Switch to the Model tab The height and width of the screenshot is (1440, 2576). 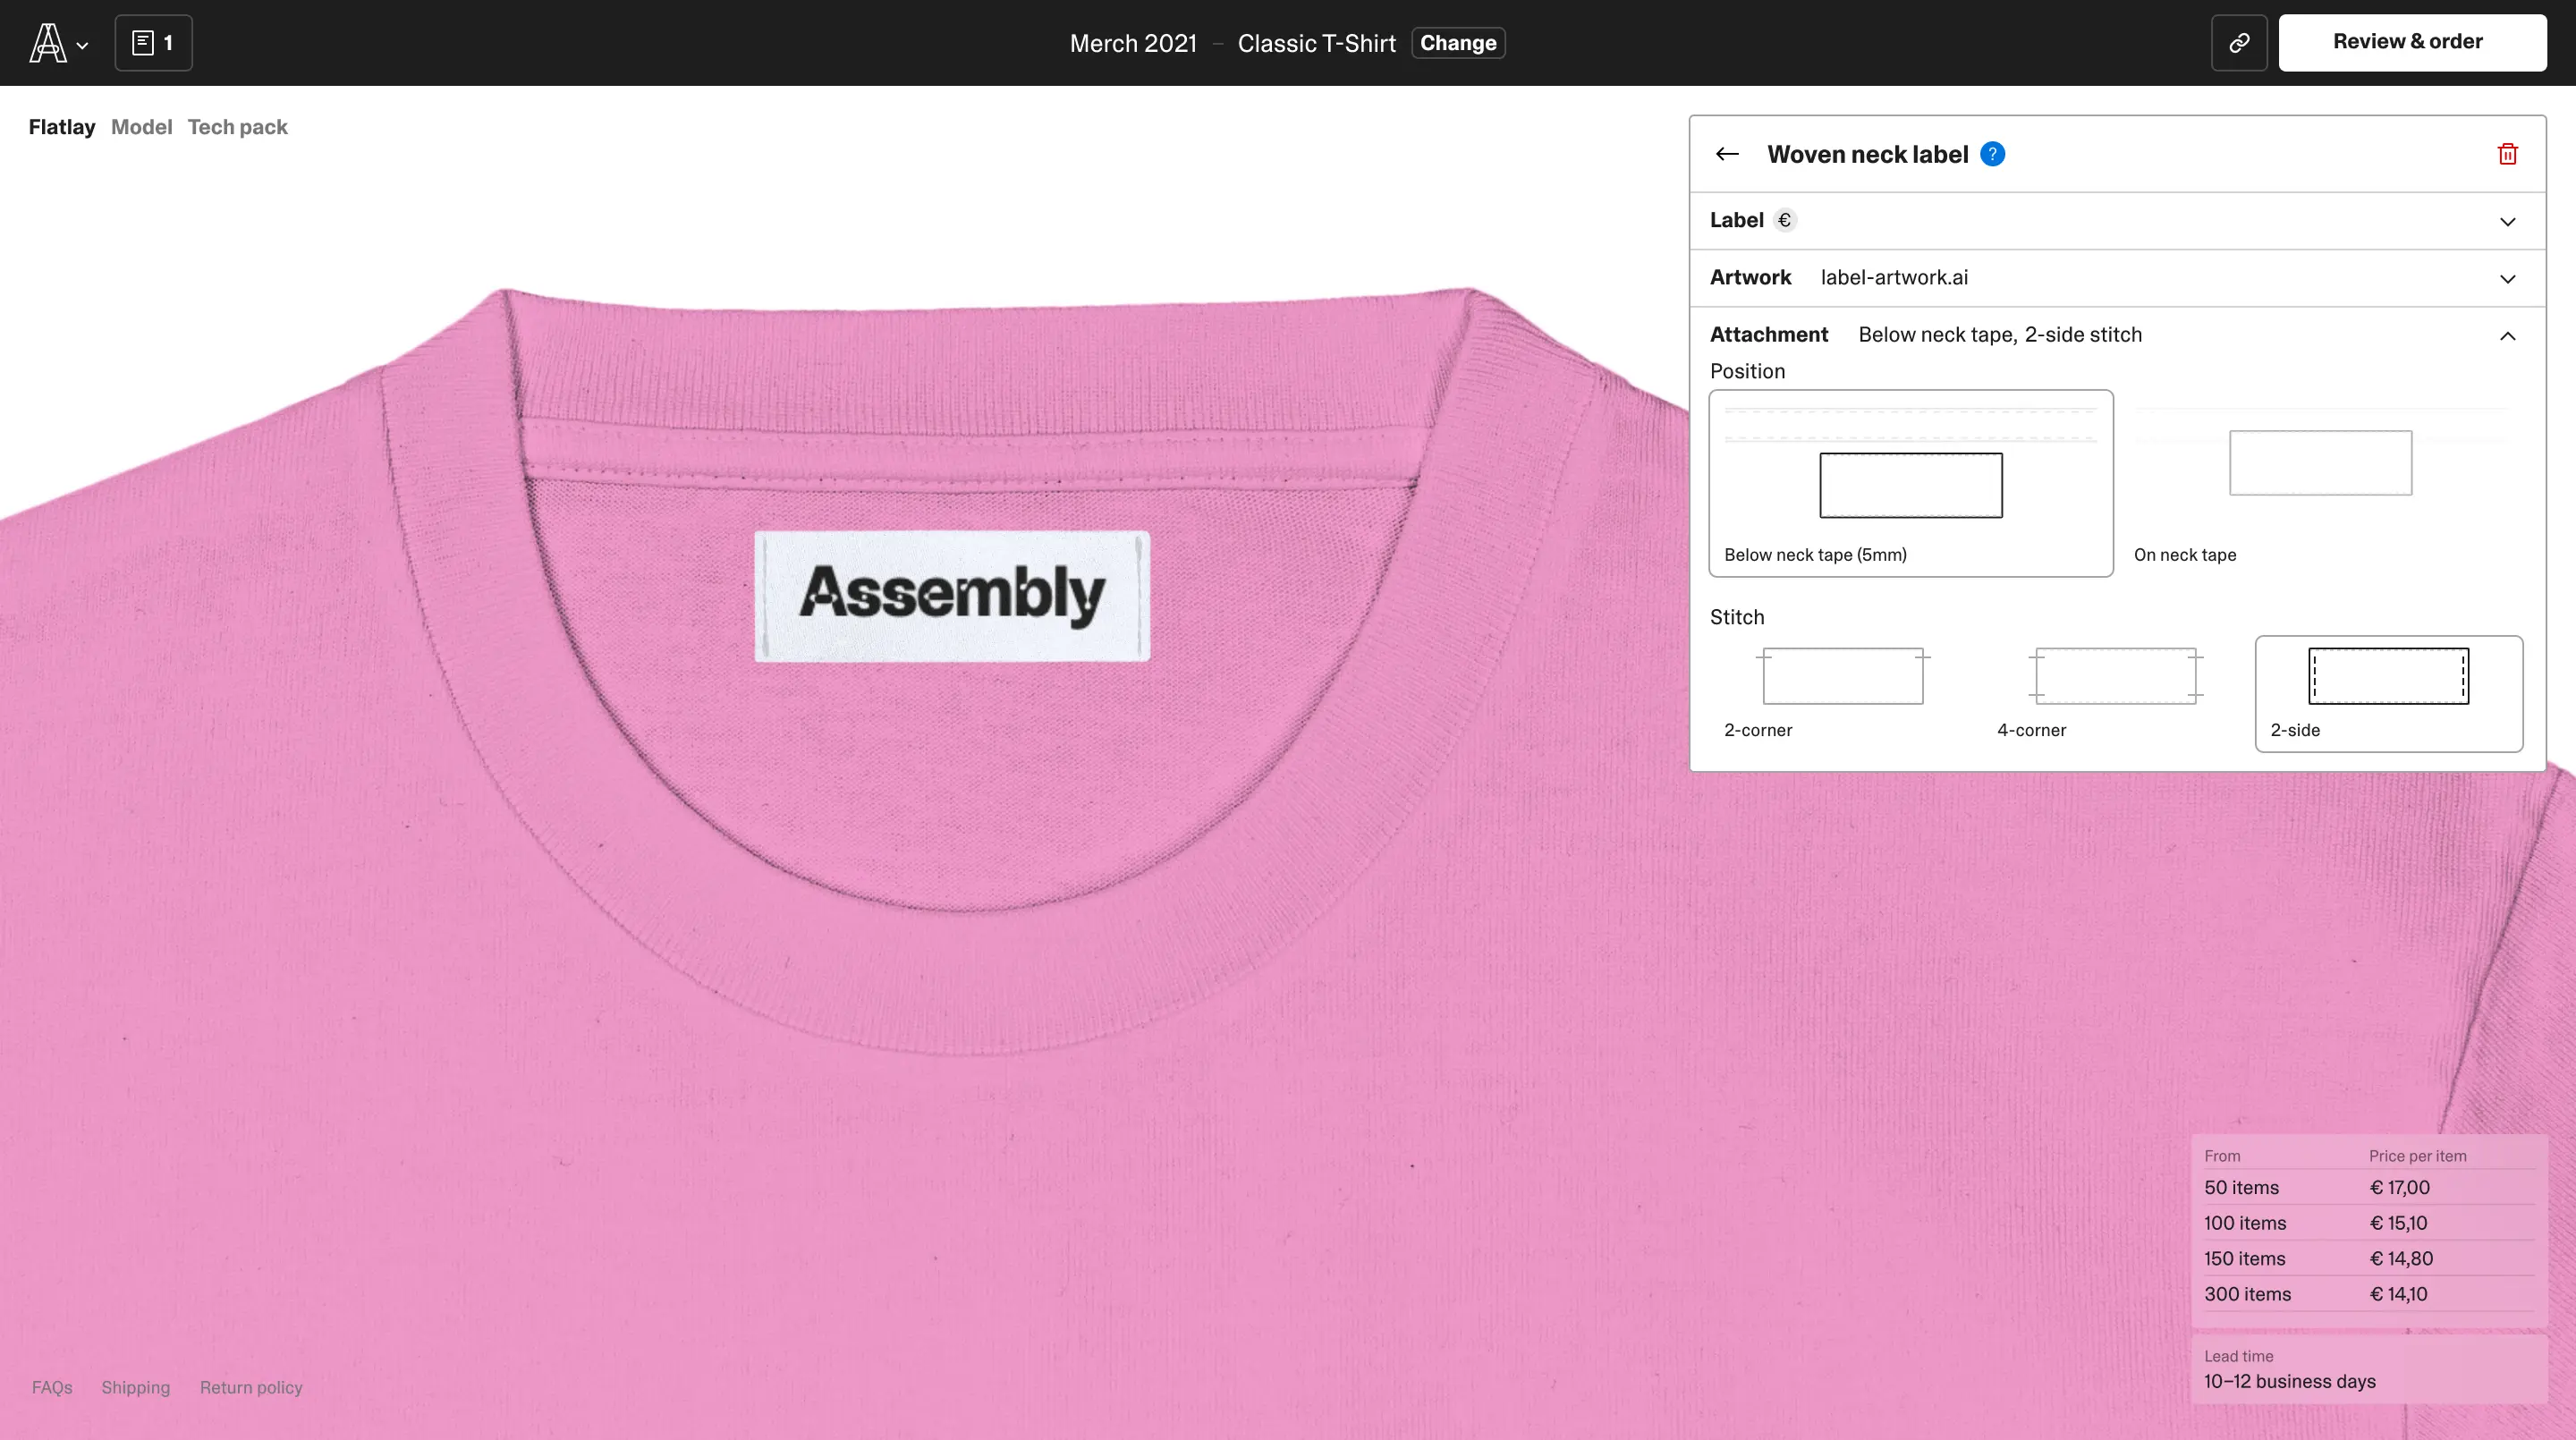[141, 127]
